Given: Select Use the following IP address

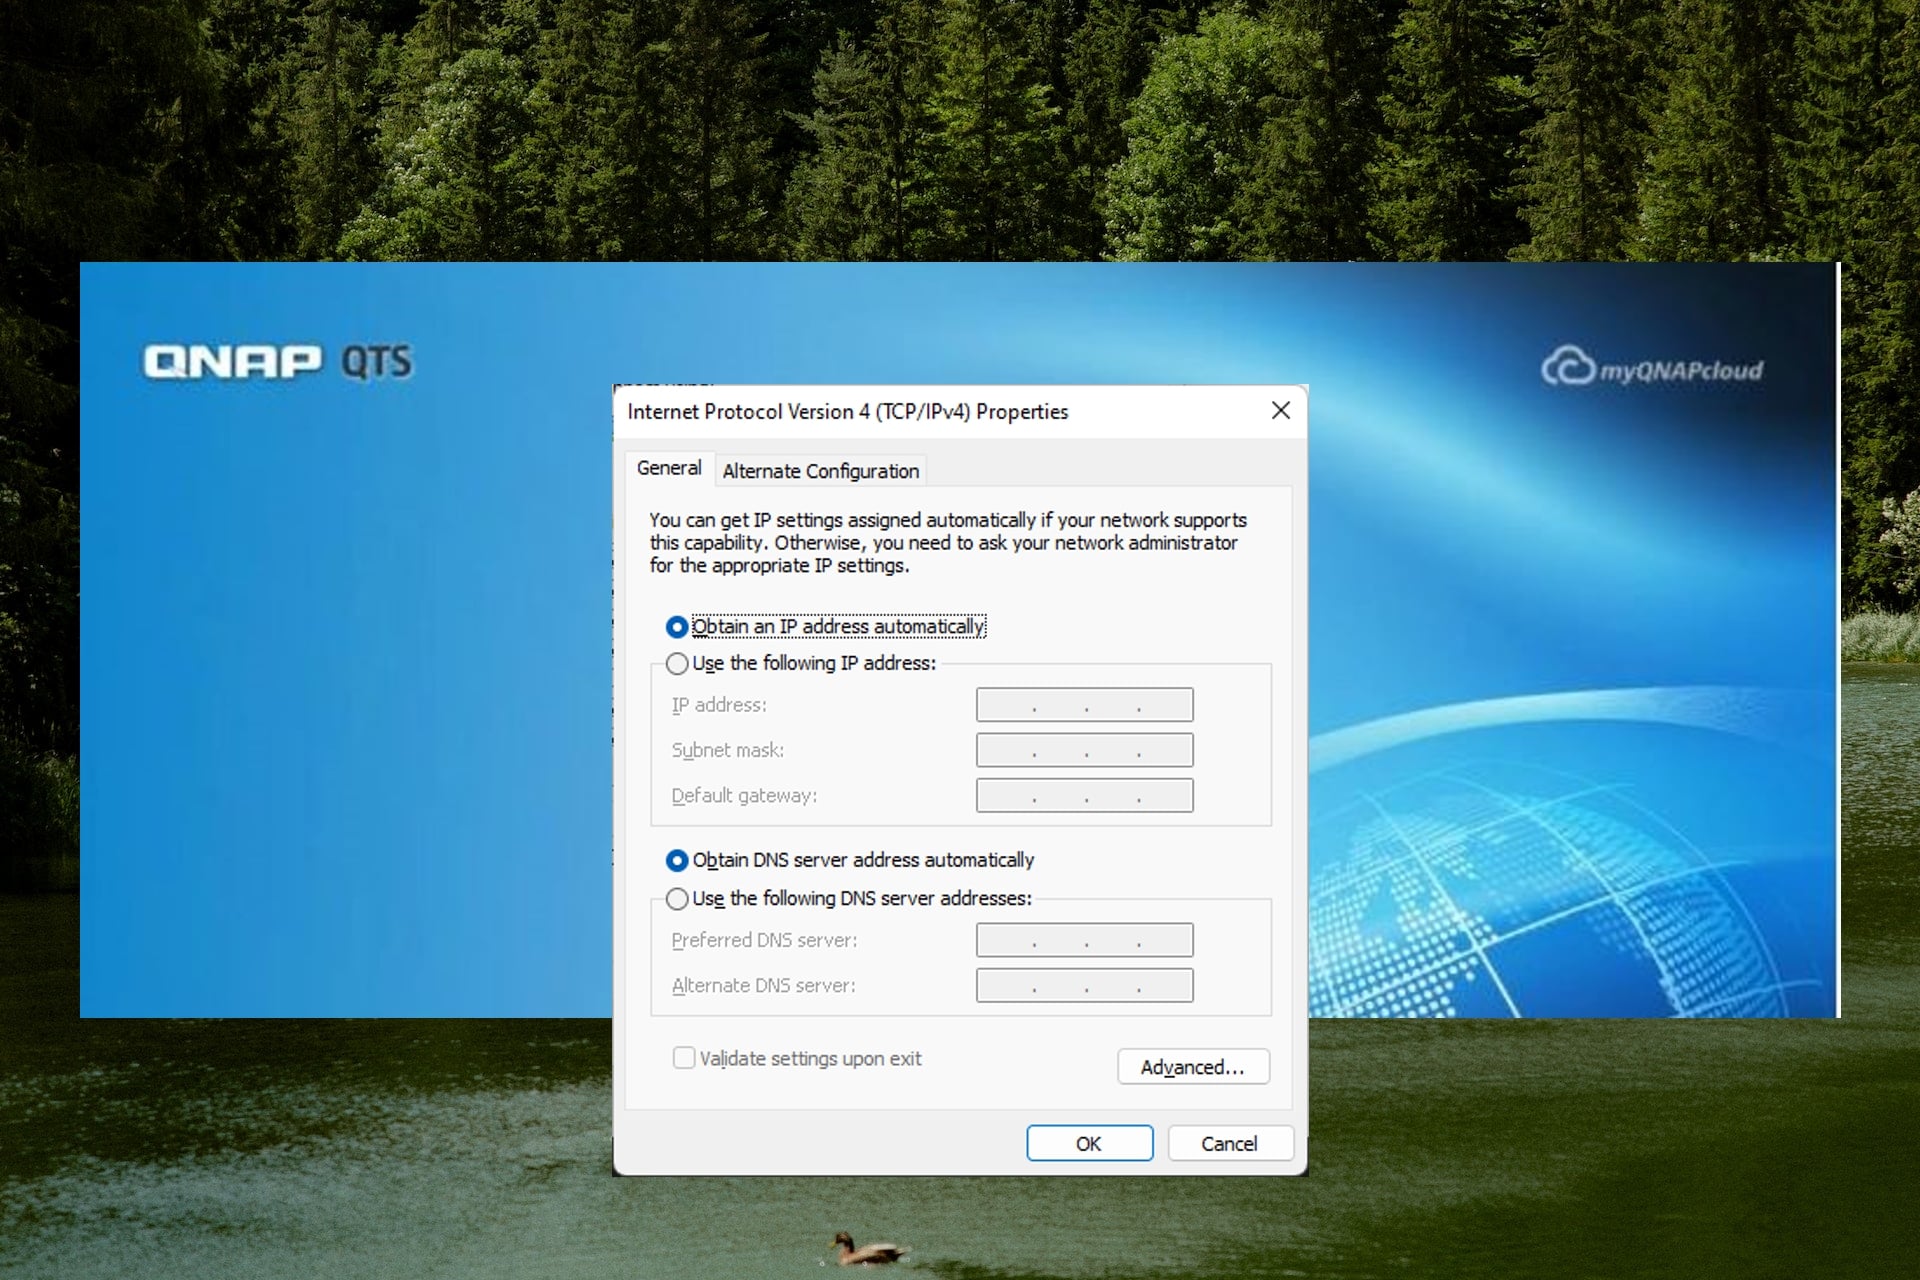Looking at the screenshot, I should click(677, 664).
